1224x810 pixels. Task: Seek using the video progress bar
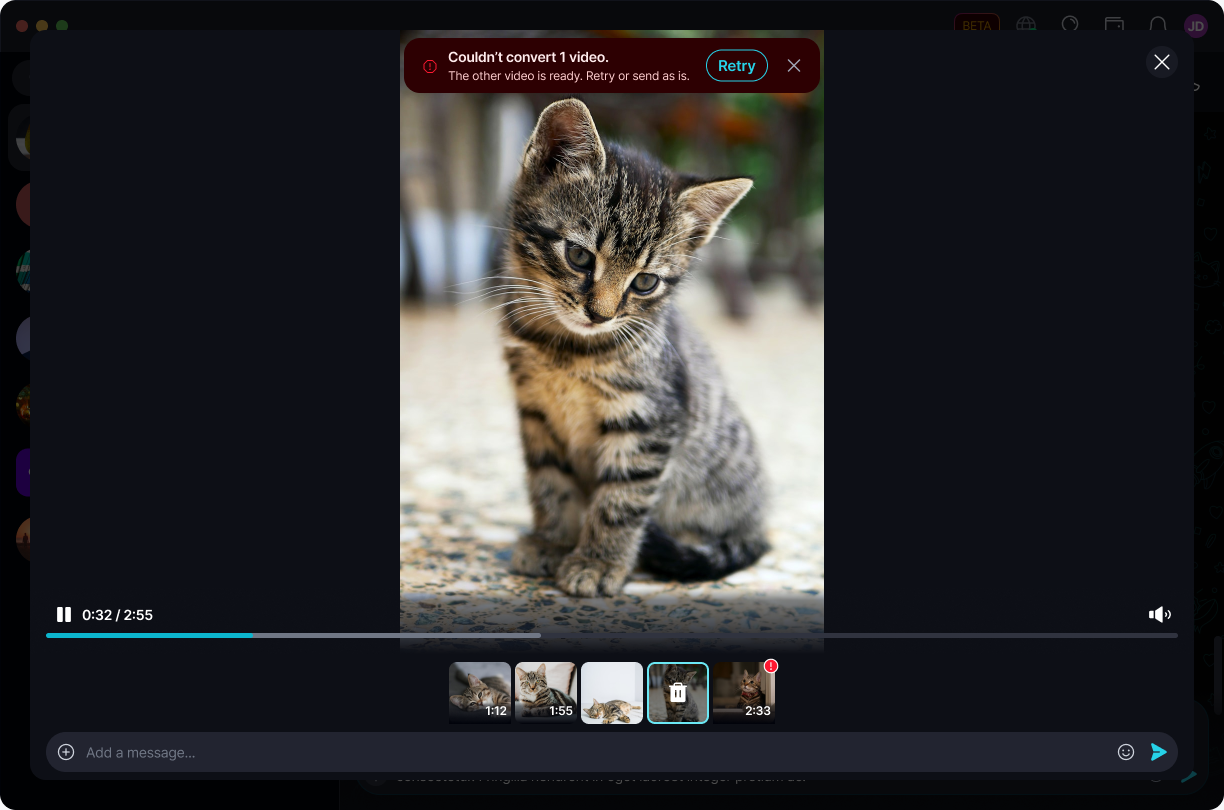pos(612,635)
